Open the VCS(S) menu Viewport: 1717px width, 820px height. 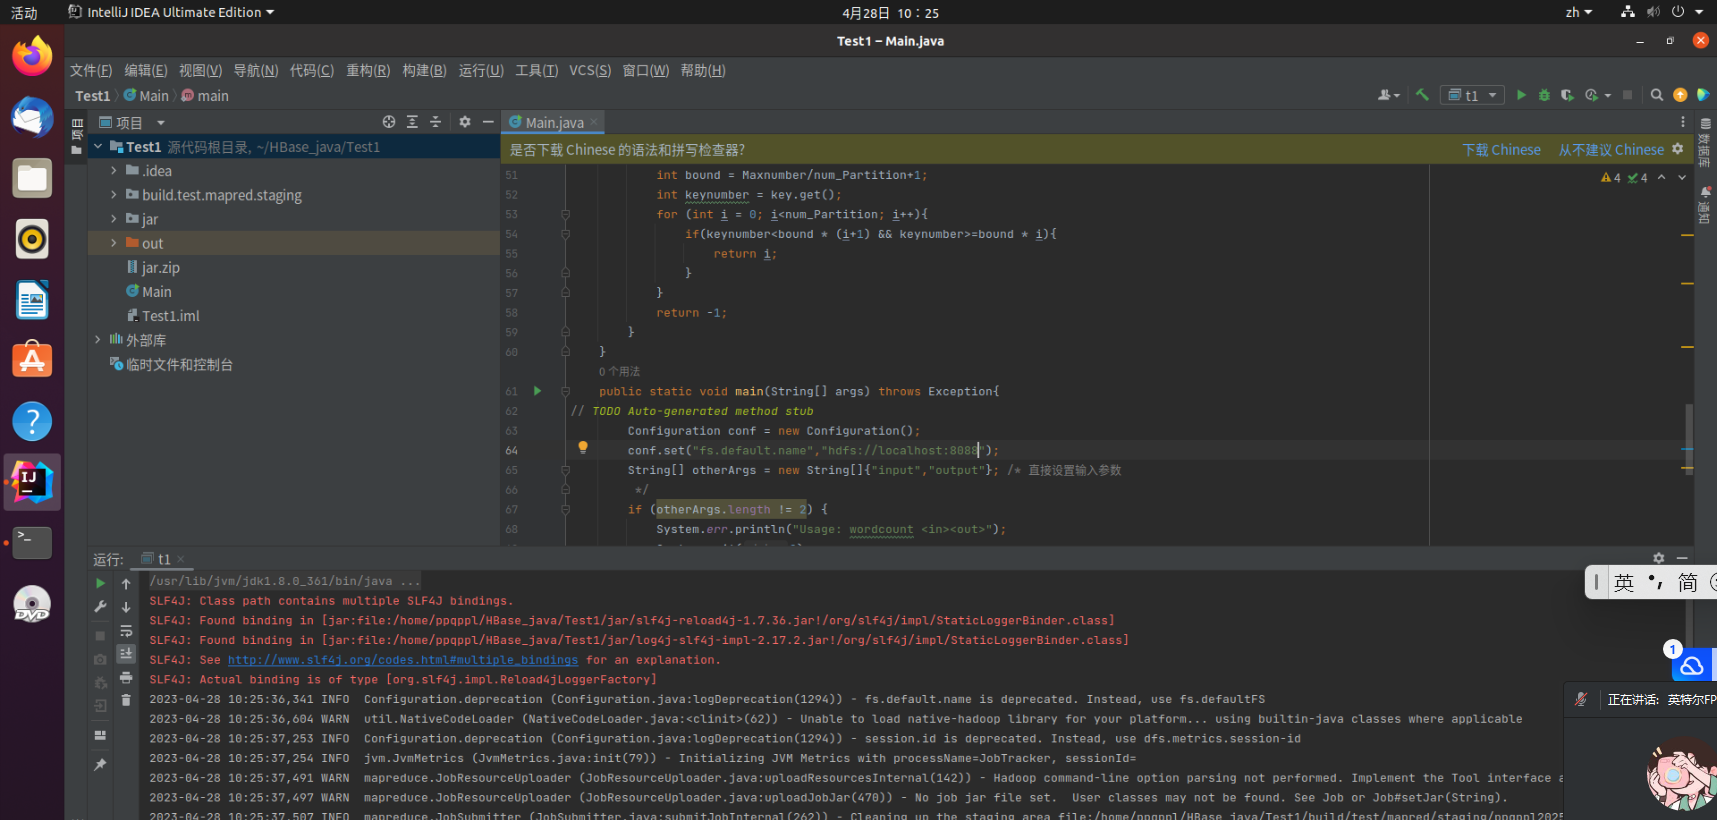[x=590, y=70]
